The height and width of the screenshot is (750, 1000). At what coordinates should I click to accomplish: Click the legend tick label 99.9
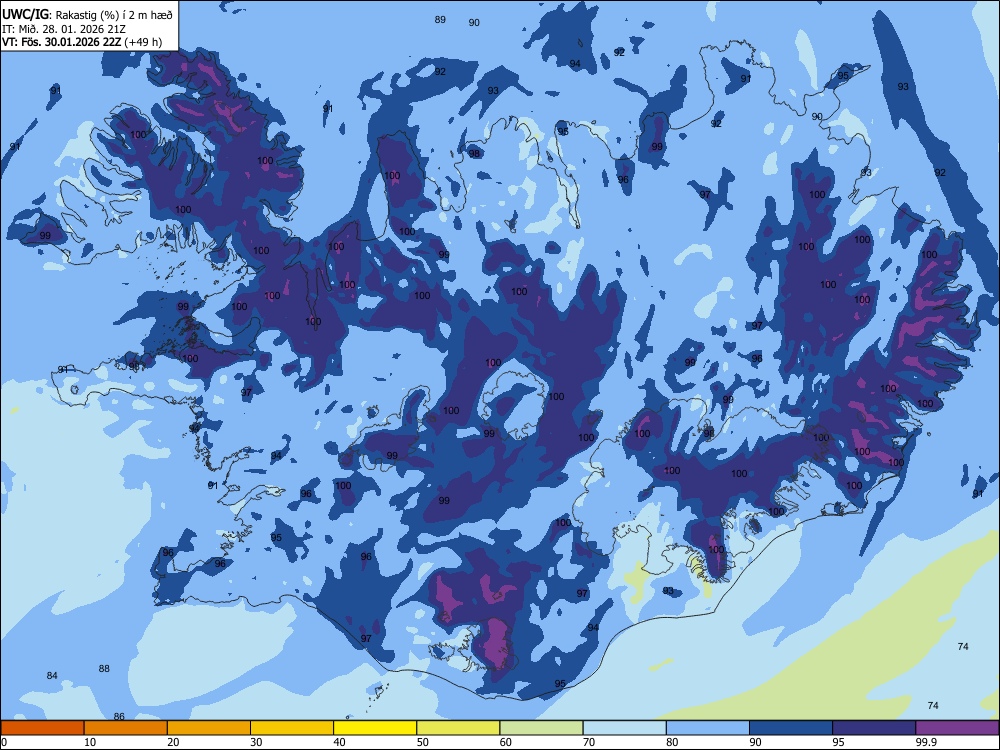point(926,742)
